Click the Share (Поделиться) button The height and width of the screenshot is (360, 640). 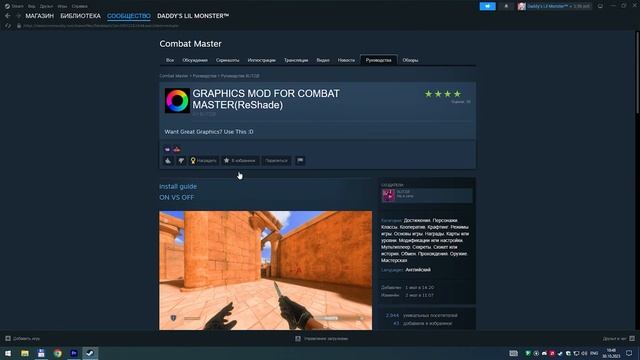tap(276, 161)
